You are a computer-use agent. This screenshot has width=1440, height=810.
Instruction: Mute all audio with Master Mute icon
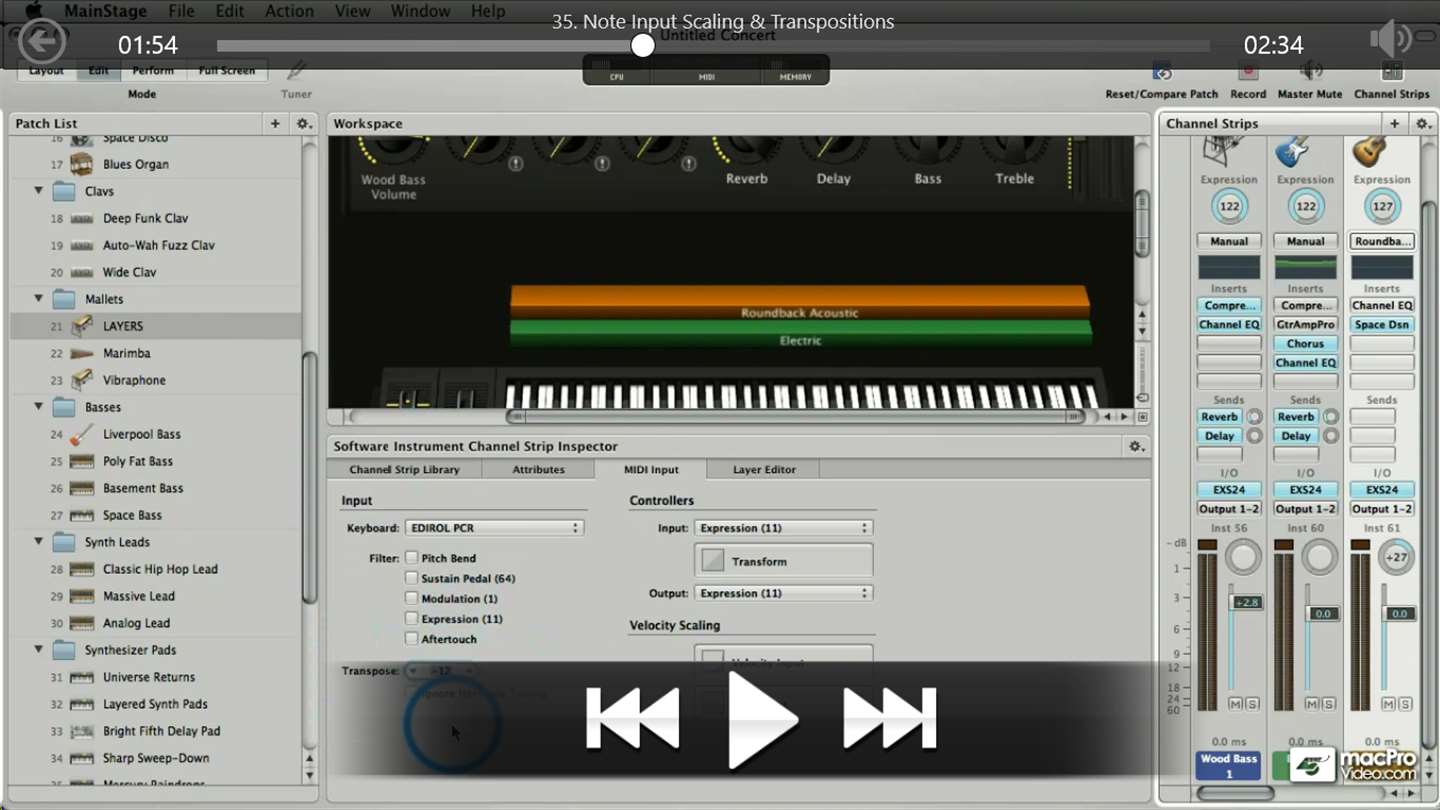point(1310,72)
